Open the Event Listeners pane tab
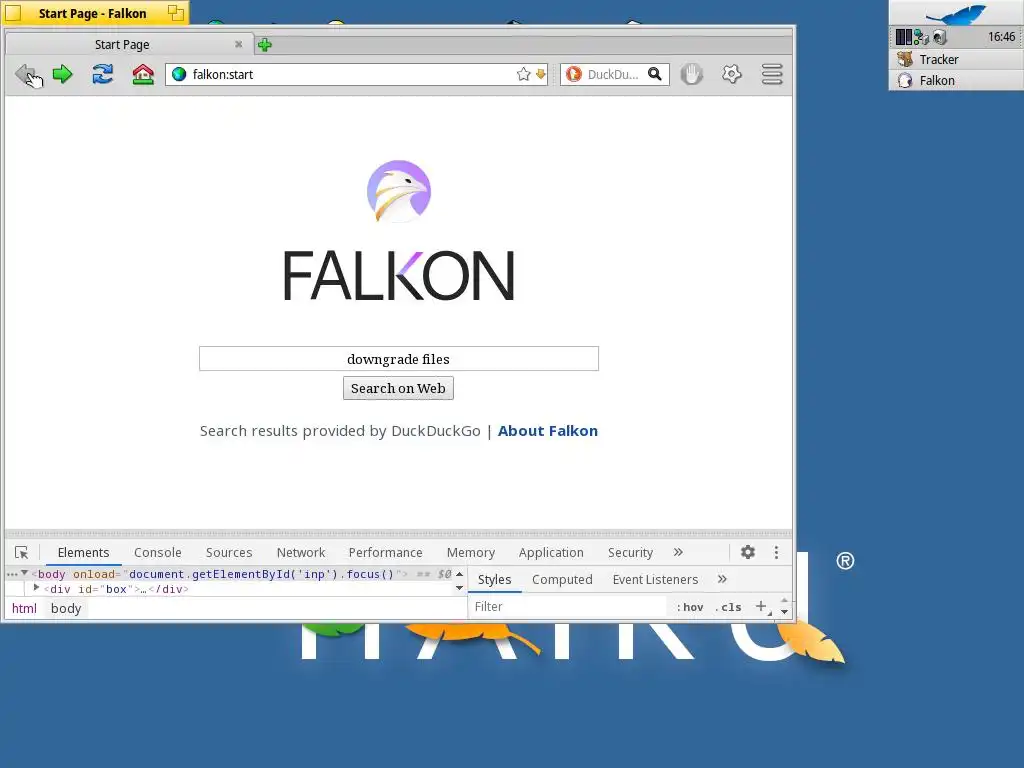This screenshot has height=768, width=1024. 655,580
